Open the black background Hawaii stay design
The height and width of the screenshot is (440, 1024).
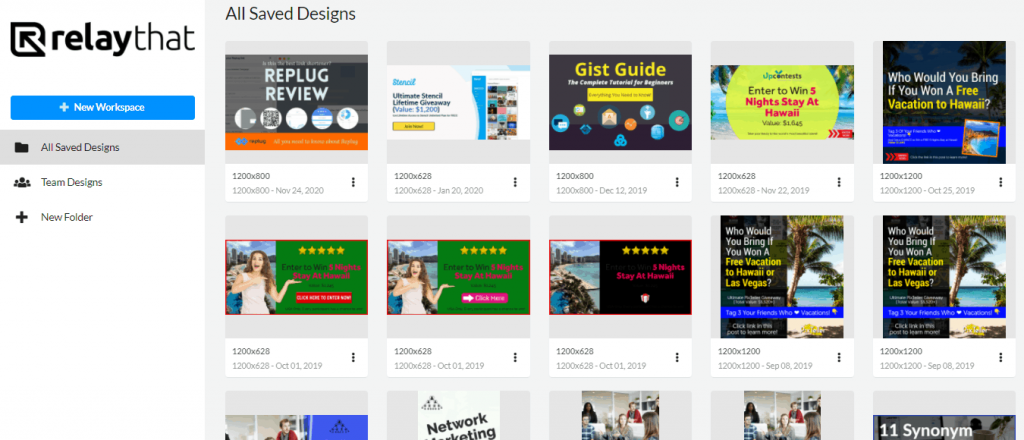(620, 277)
